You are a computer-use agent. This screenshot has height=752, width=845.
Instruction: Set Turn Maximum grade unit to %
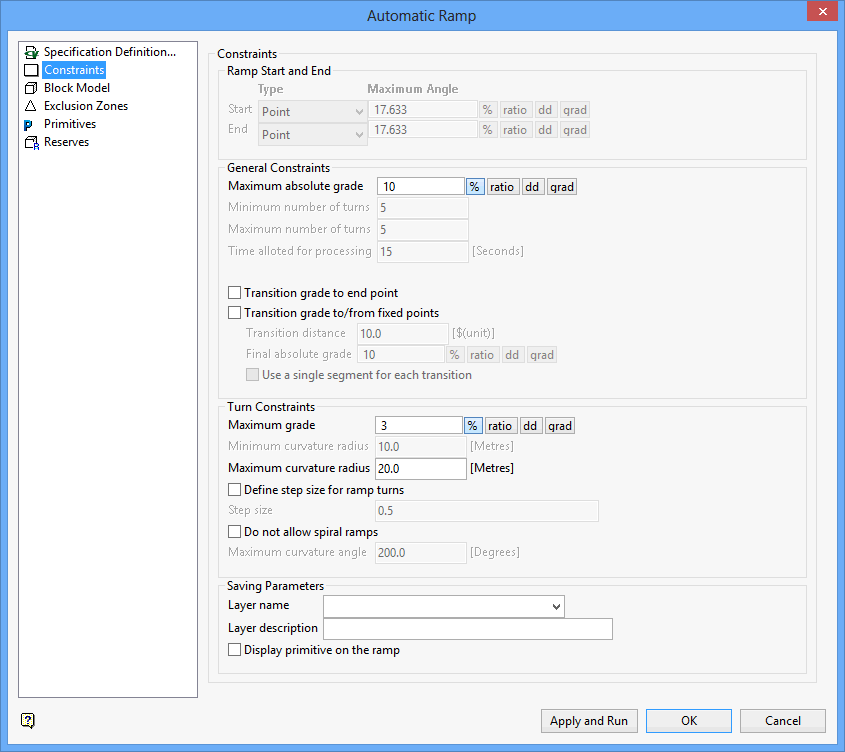(473, 425)
